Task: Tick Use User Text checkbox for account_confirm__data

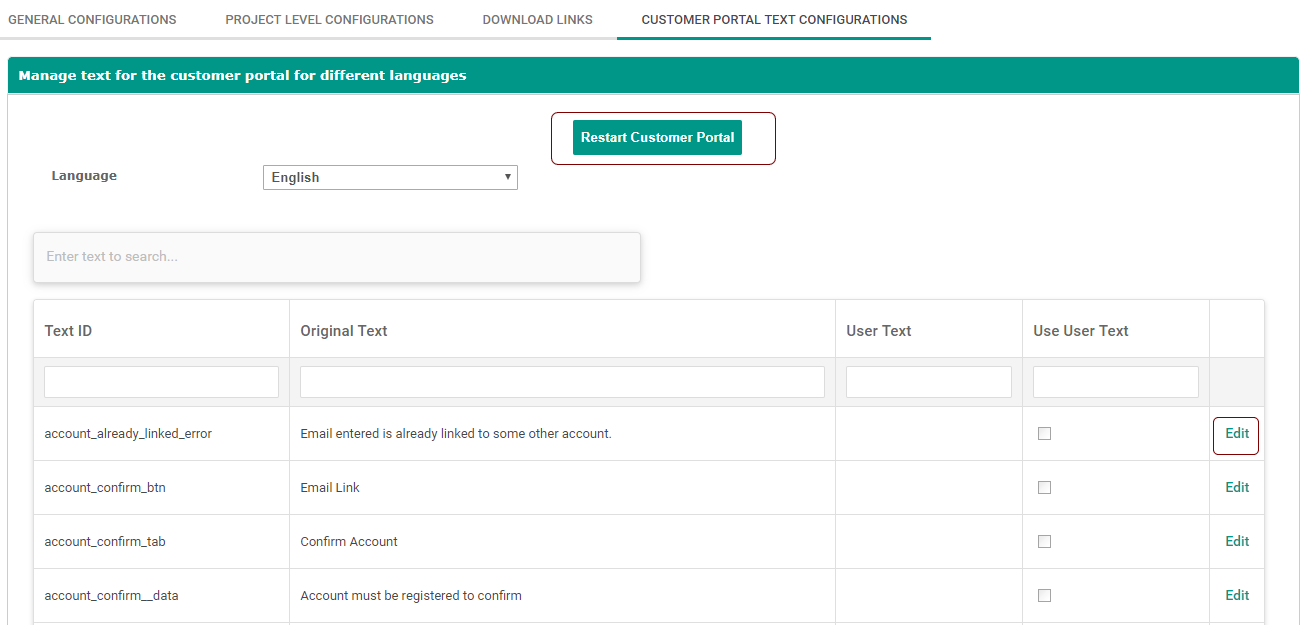Action: pyautogui.click(x=1044, y=596)
